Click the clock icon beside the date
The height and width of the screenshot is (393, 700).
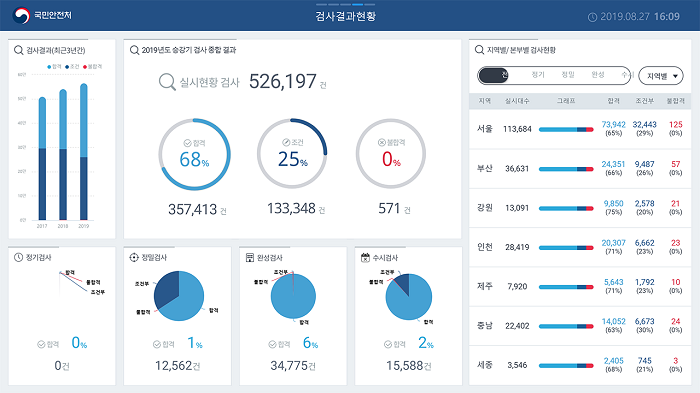(592, 17)
